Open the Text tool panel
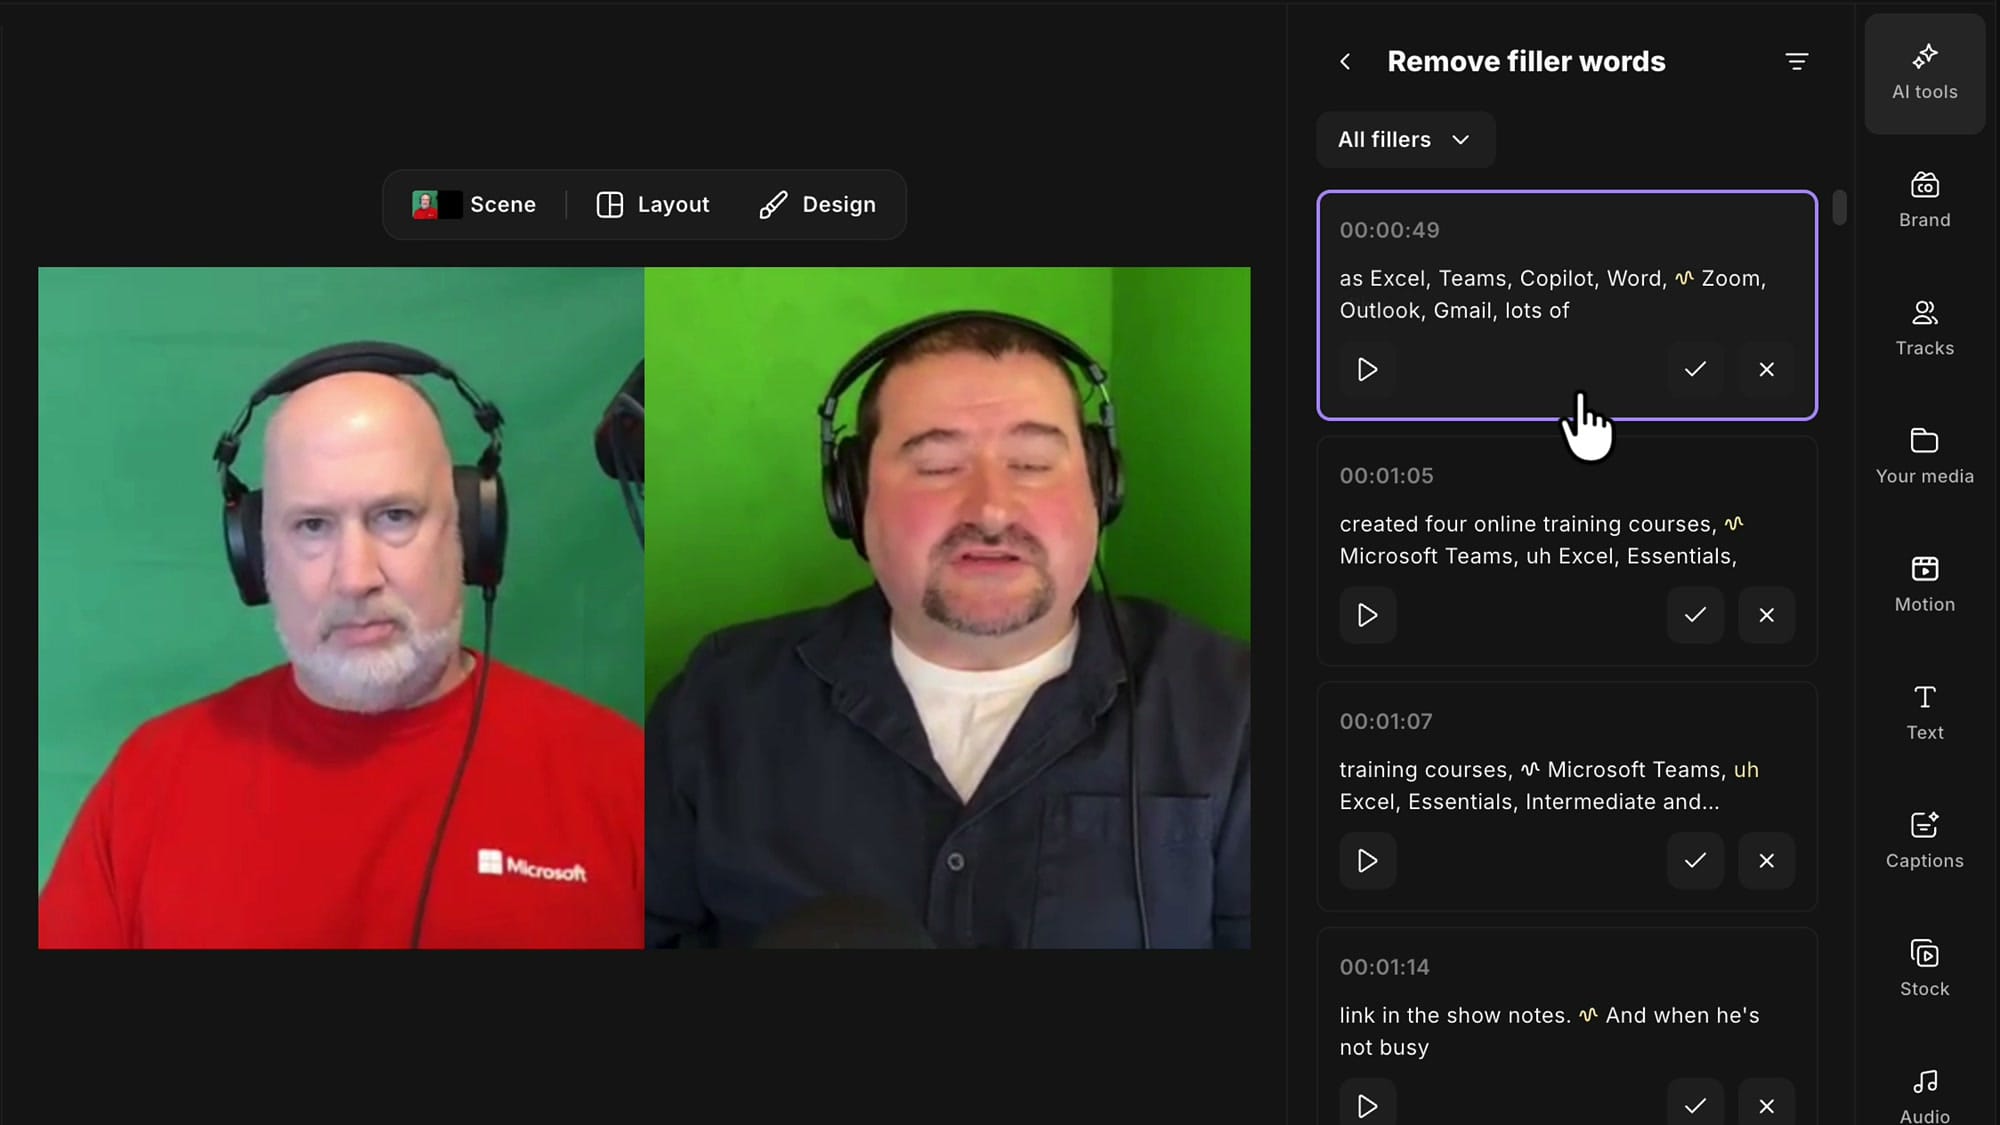 pos(1924,712)
